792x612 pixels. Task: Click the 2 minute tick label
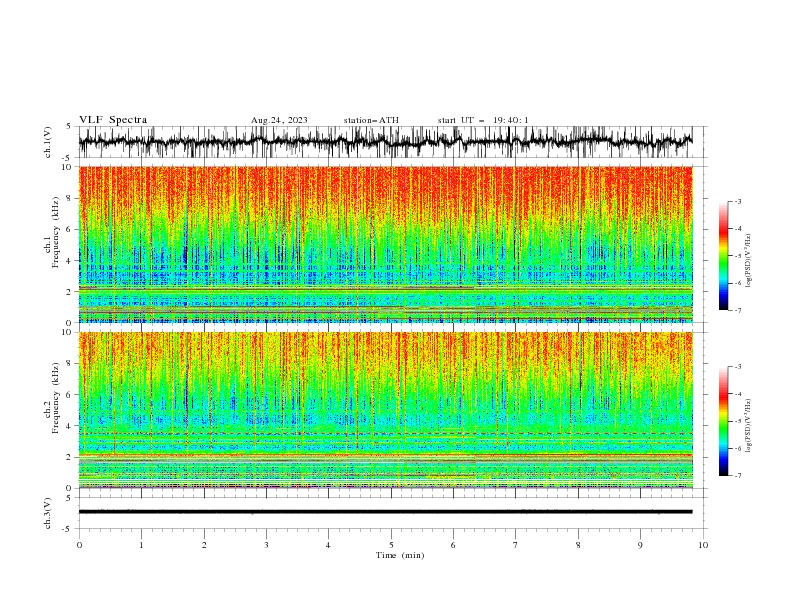point(204,545)
